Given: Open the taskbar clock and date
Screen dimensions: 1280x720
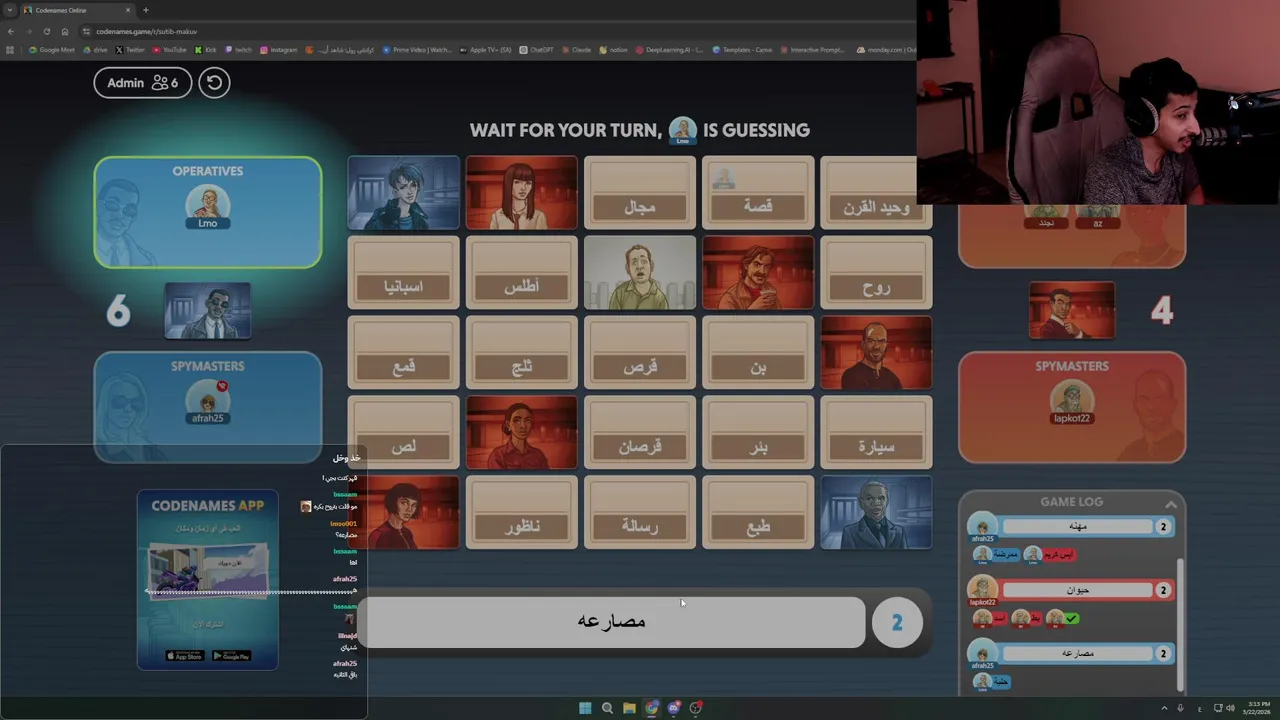Looking at the screenshot, I should (x=1256, y=708).
